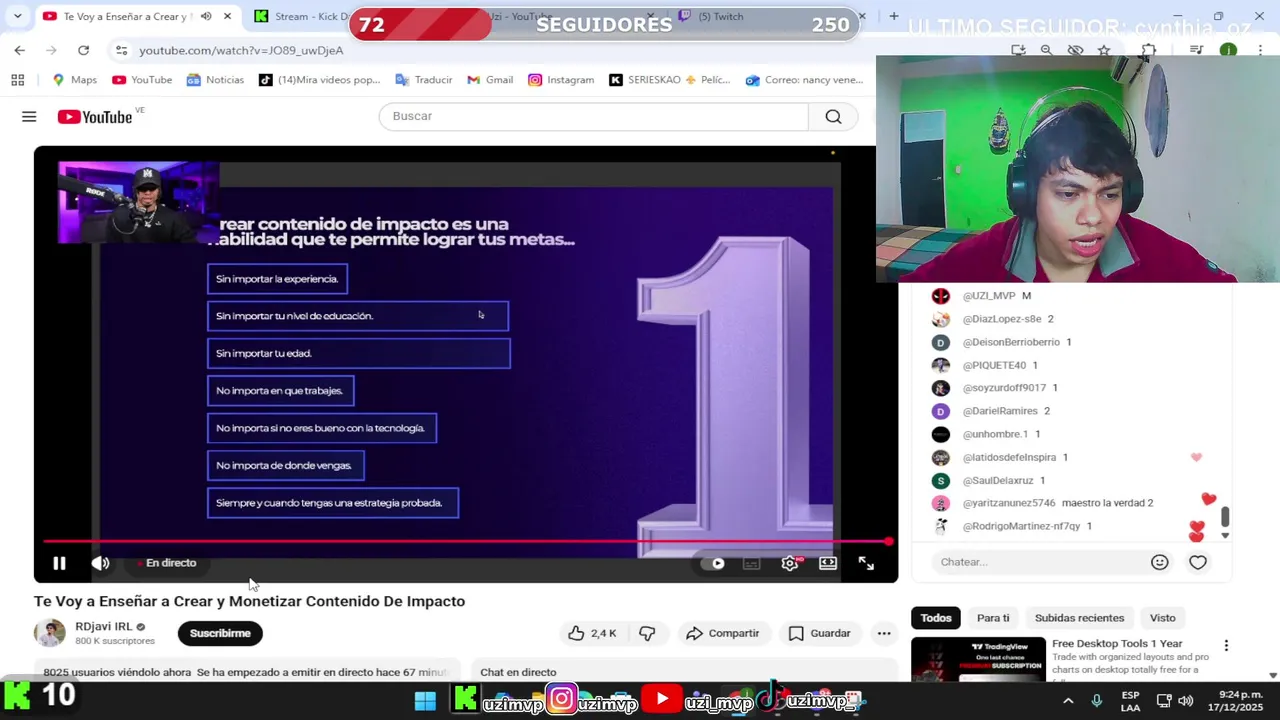Send a heart reaction in chat

click(x=1198, y=562)
